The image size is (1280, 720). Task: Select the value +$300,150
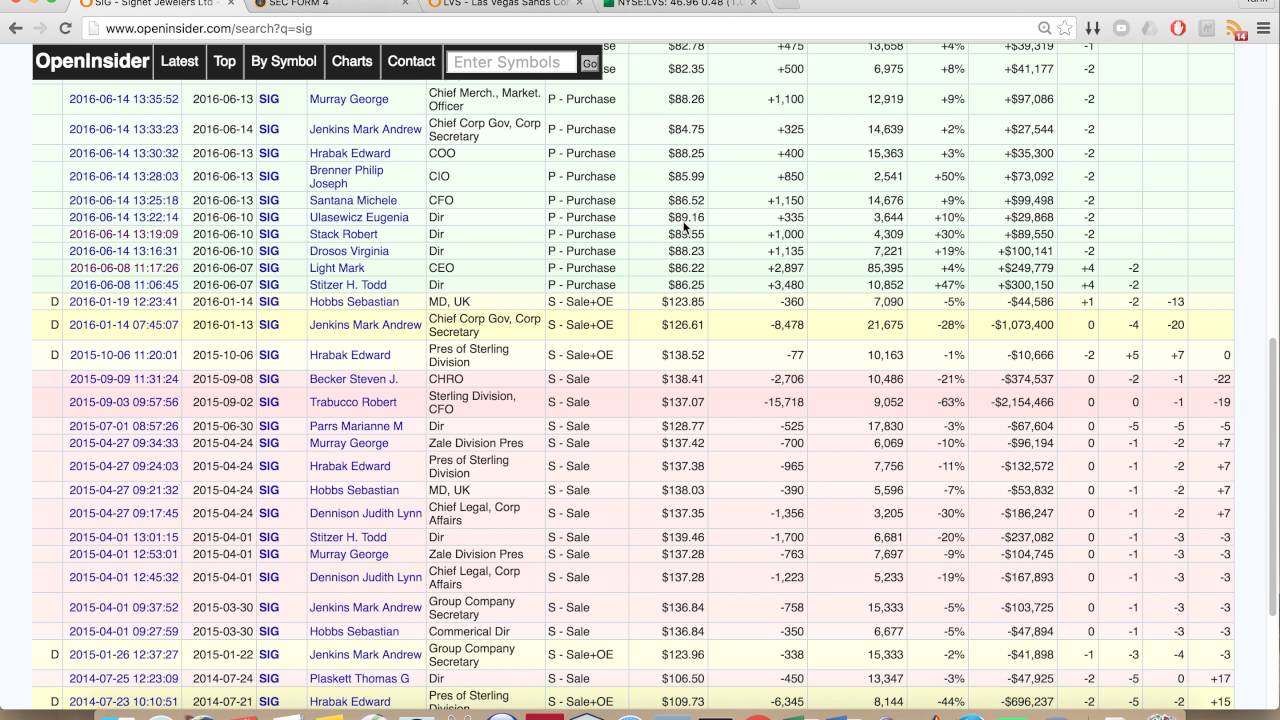click(x=1026, y=285)
